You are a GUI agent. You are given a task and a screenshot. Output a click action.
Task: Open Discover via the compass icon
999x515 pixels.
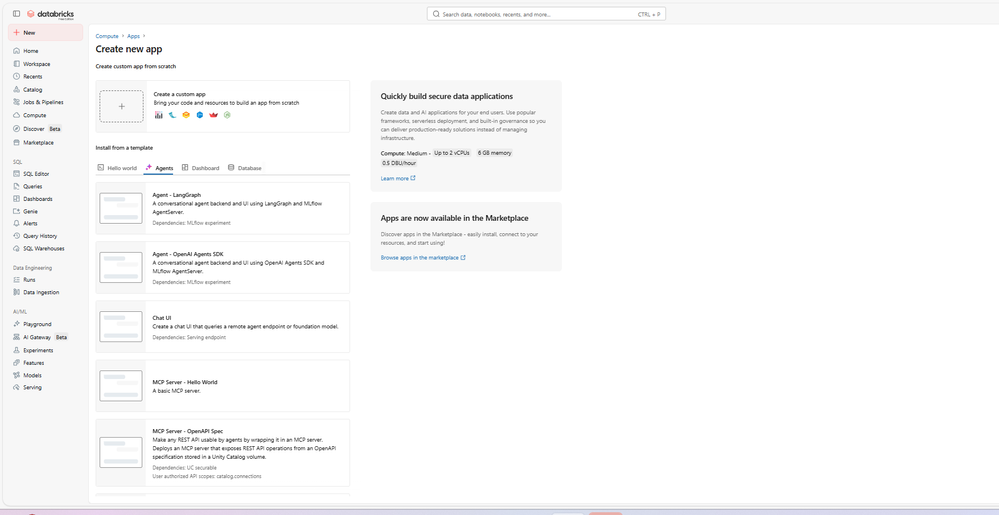coord(17,129)
